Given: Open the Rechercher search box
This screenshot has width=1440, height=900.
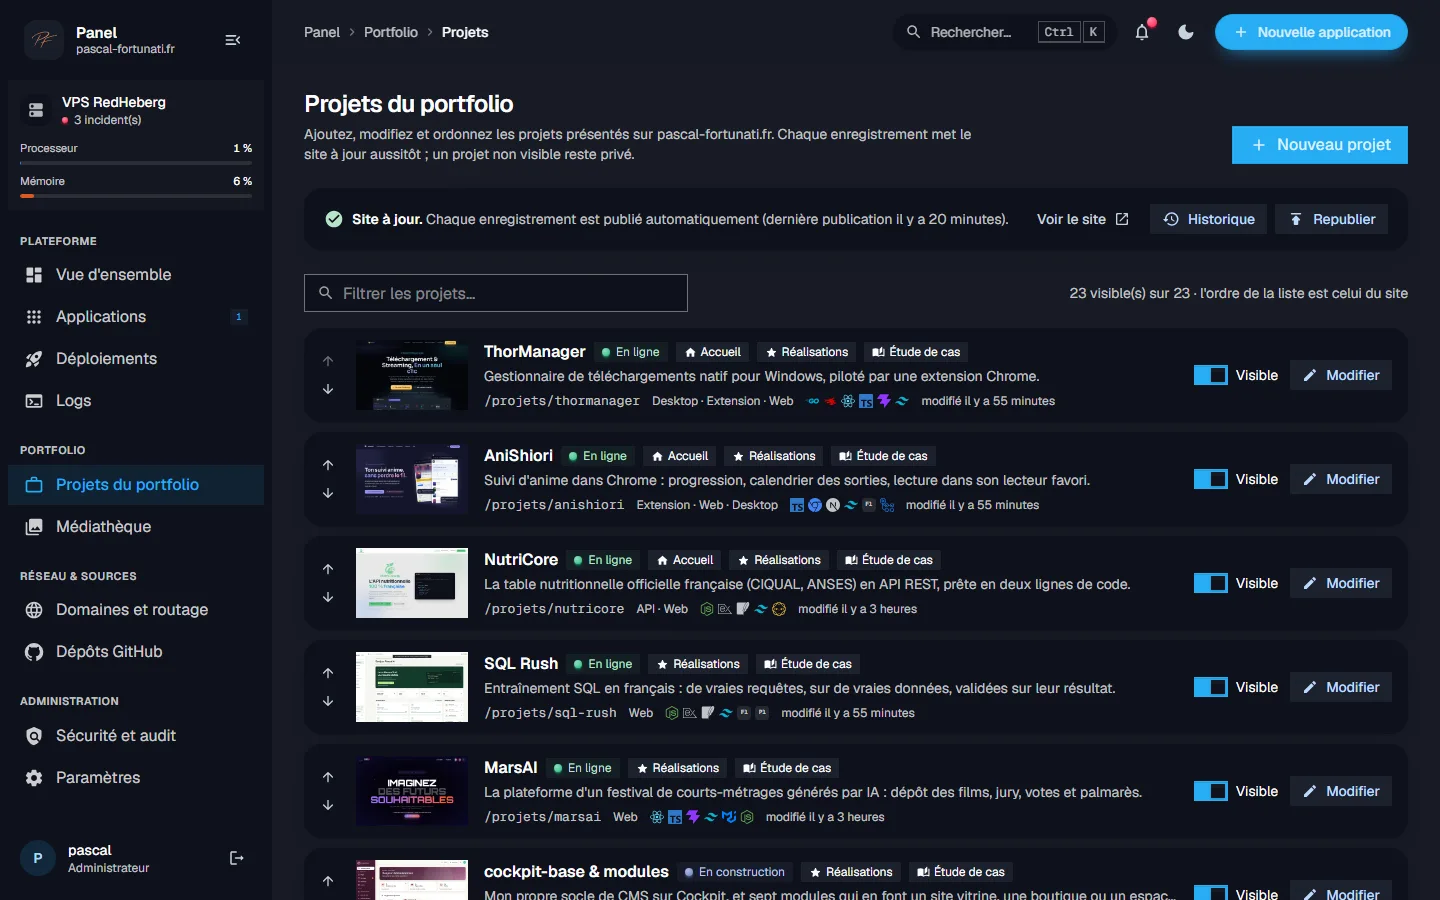Looking at the screenshot, I should [x=1003, y=32].
